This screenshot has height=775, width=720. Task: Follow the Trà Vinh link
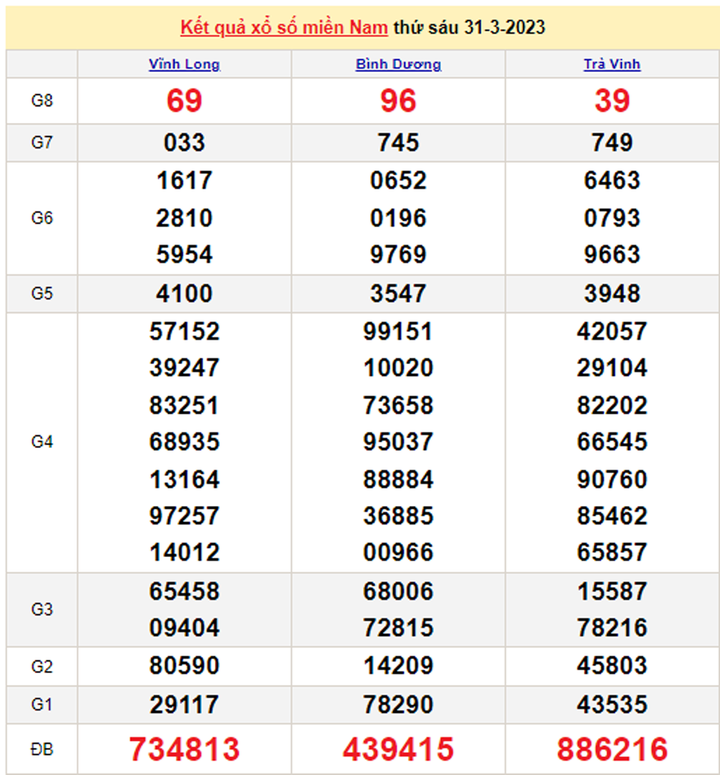pos(612,64)
